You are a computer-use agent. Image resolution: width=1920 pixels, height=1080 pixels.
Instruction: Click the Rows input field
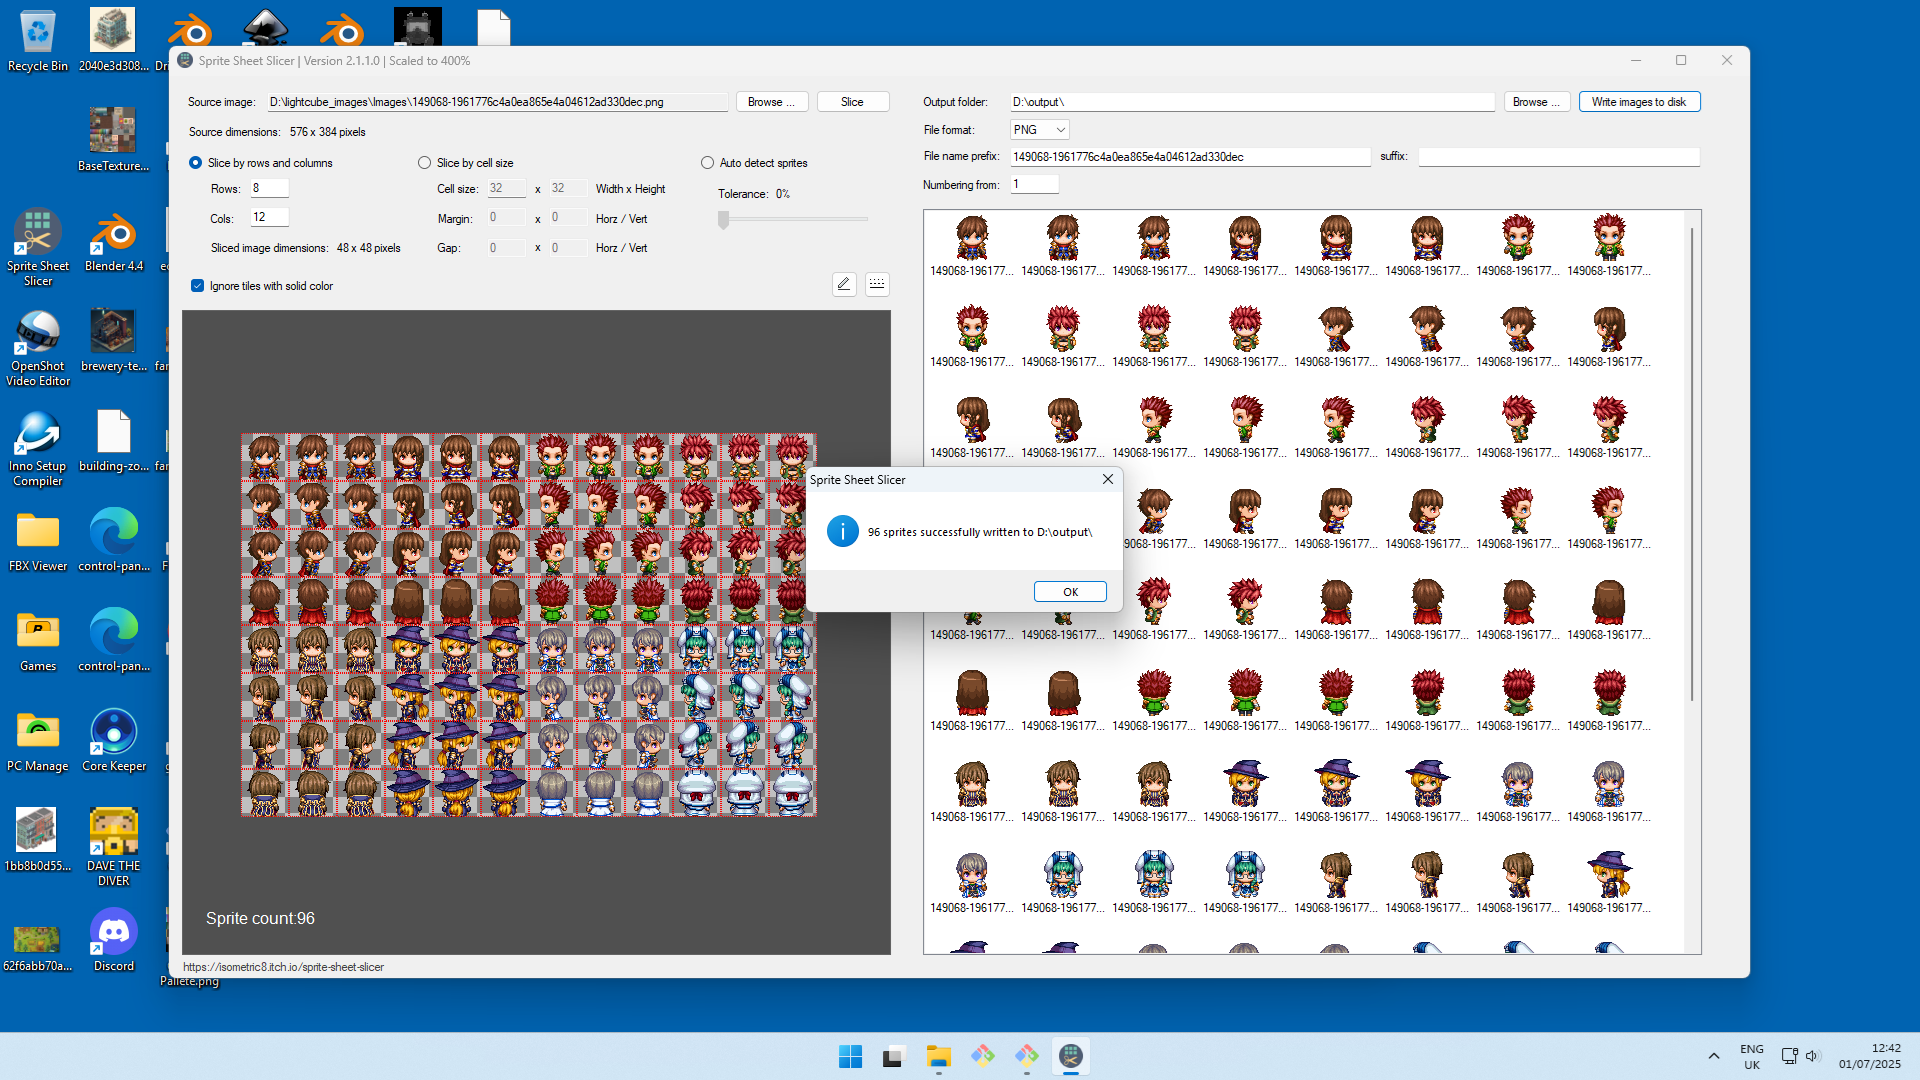click(269, 188)
